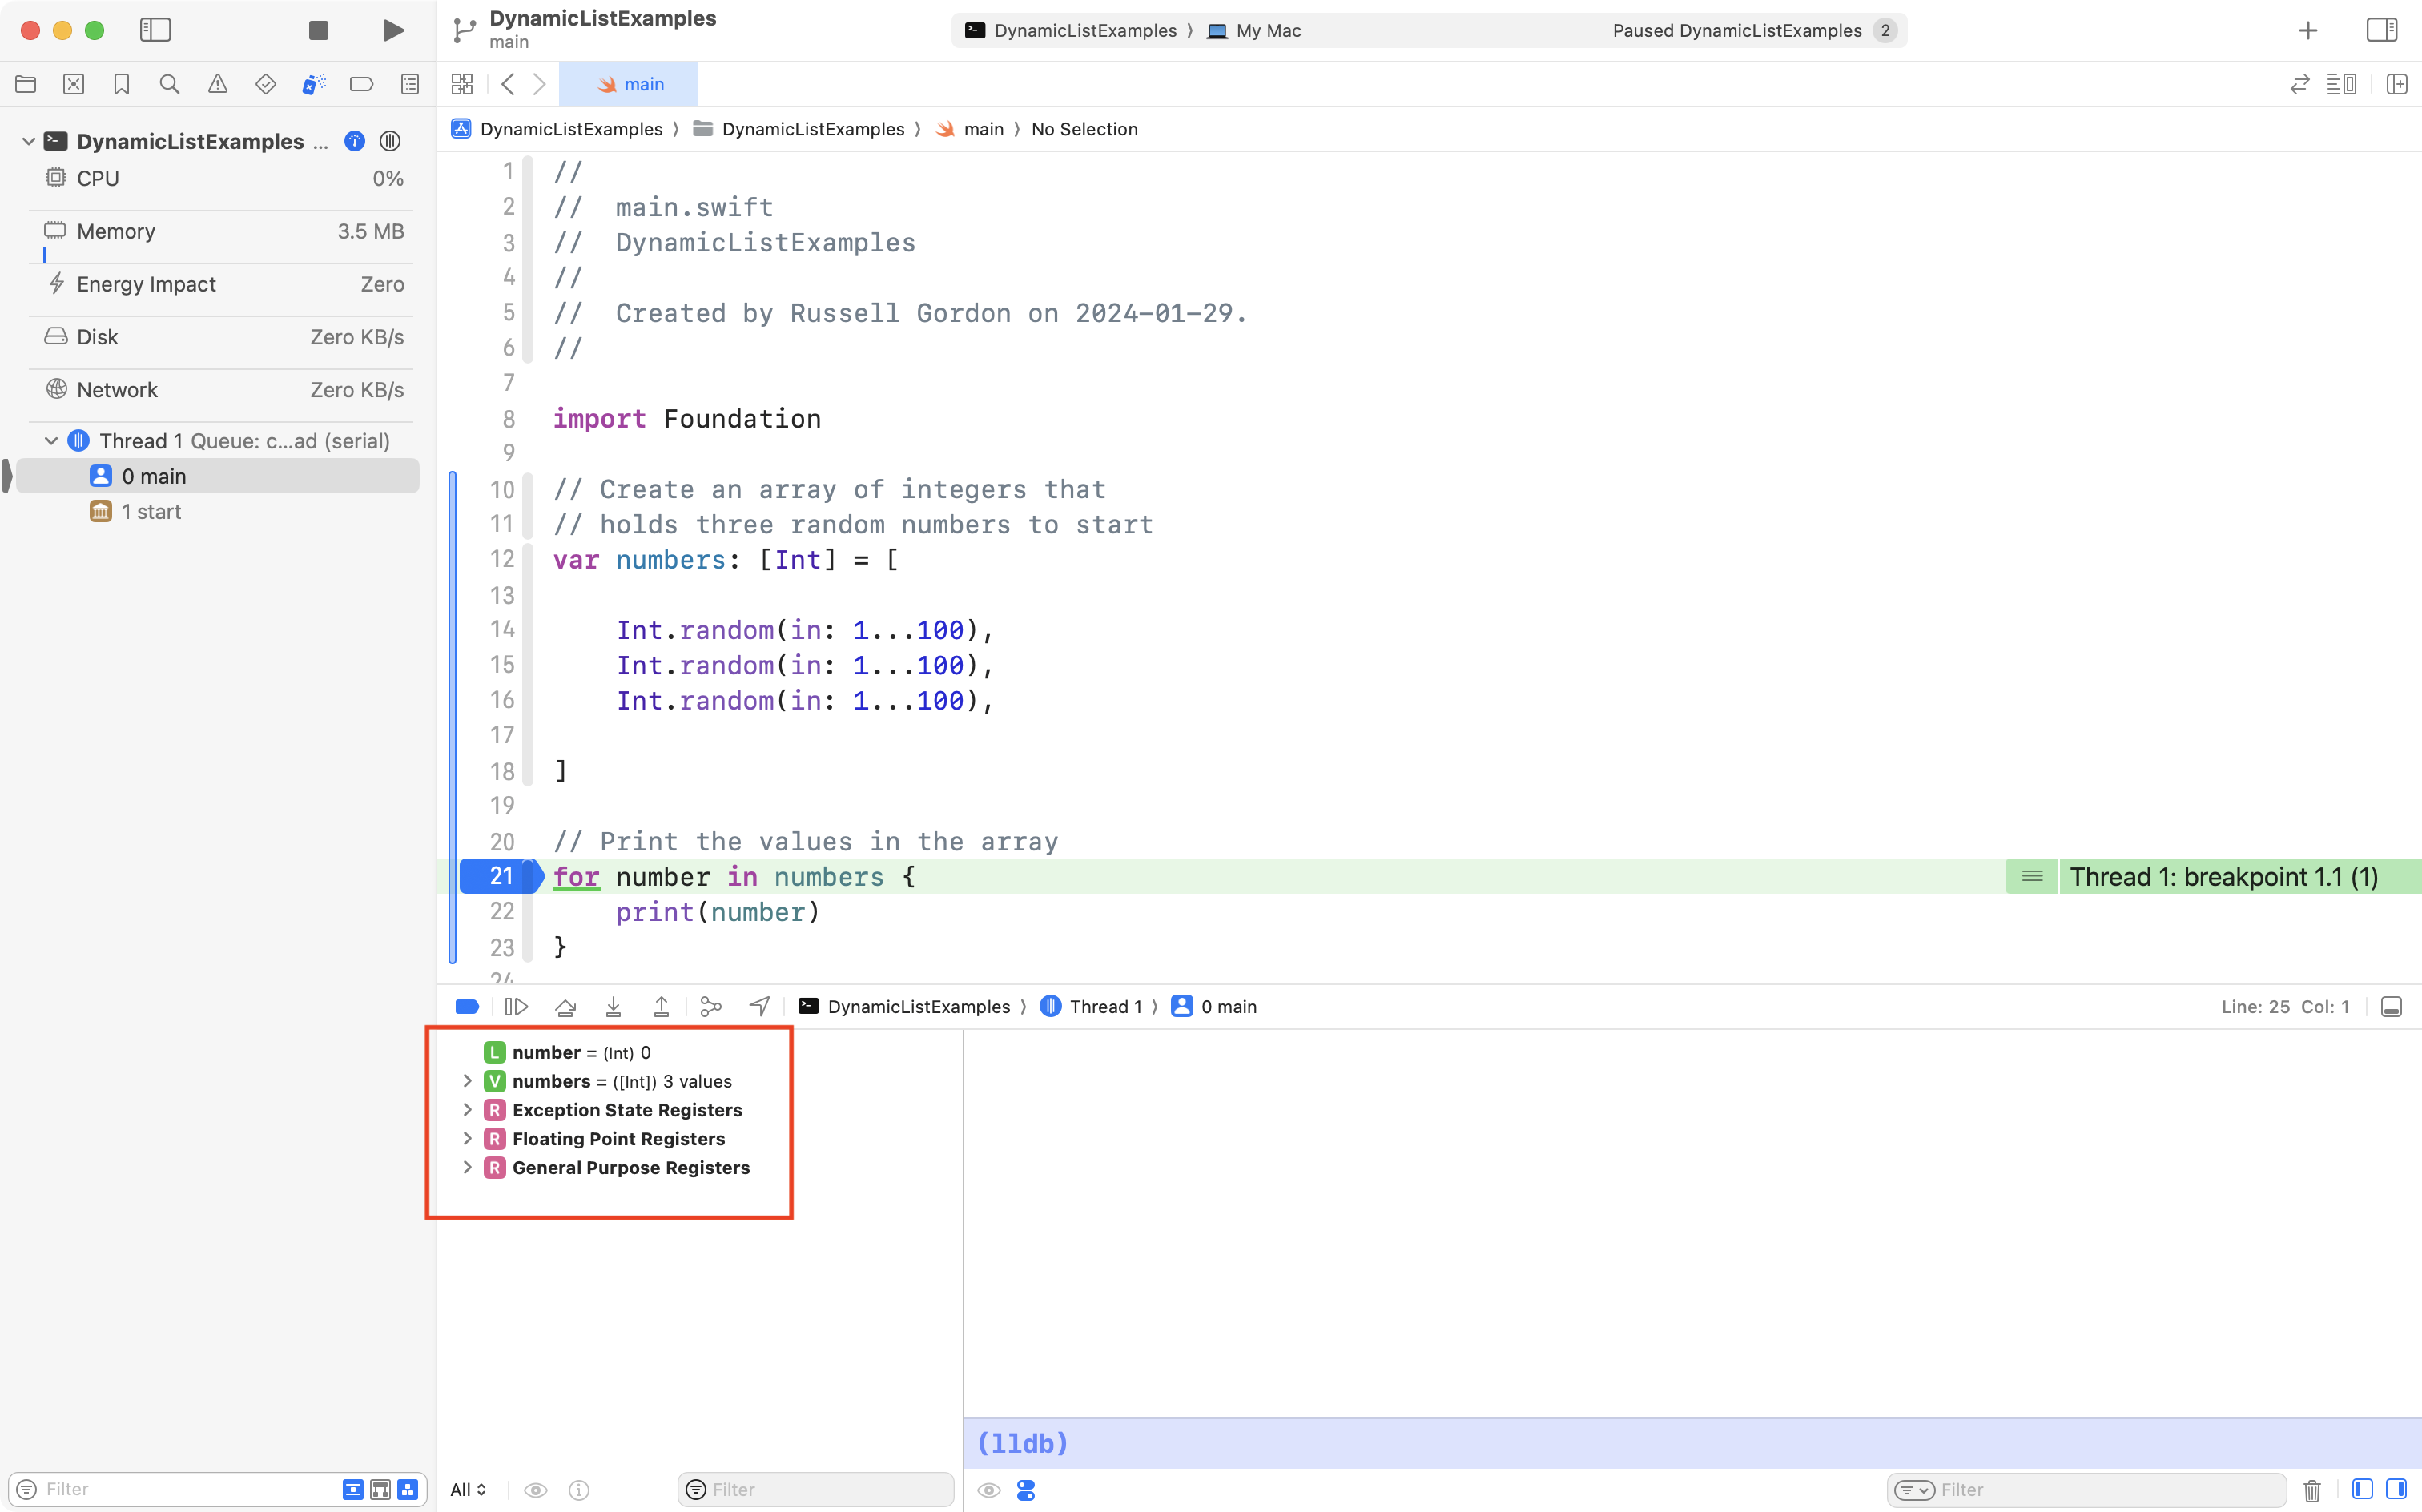Screen dimensions: 2422x1512
Task: Click the Step Out debug control
Action: [661, 1006]
